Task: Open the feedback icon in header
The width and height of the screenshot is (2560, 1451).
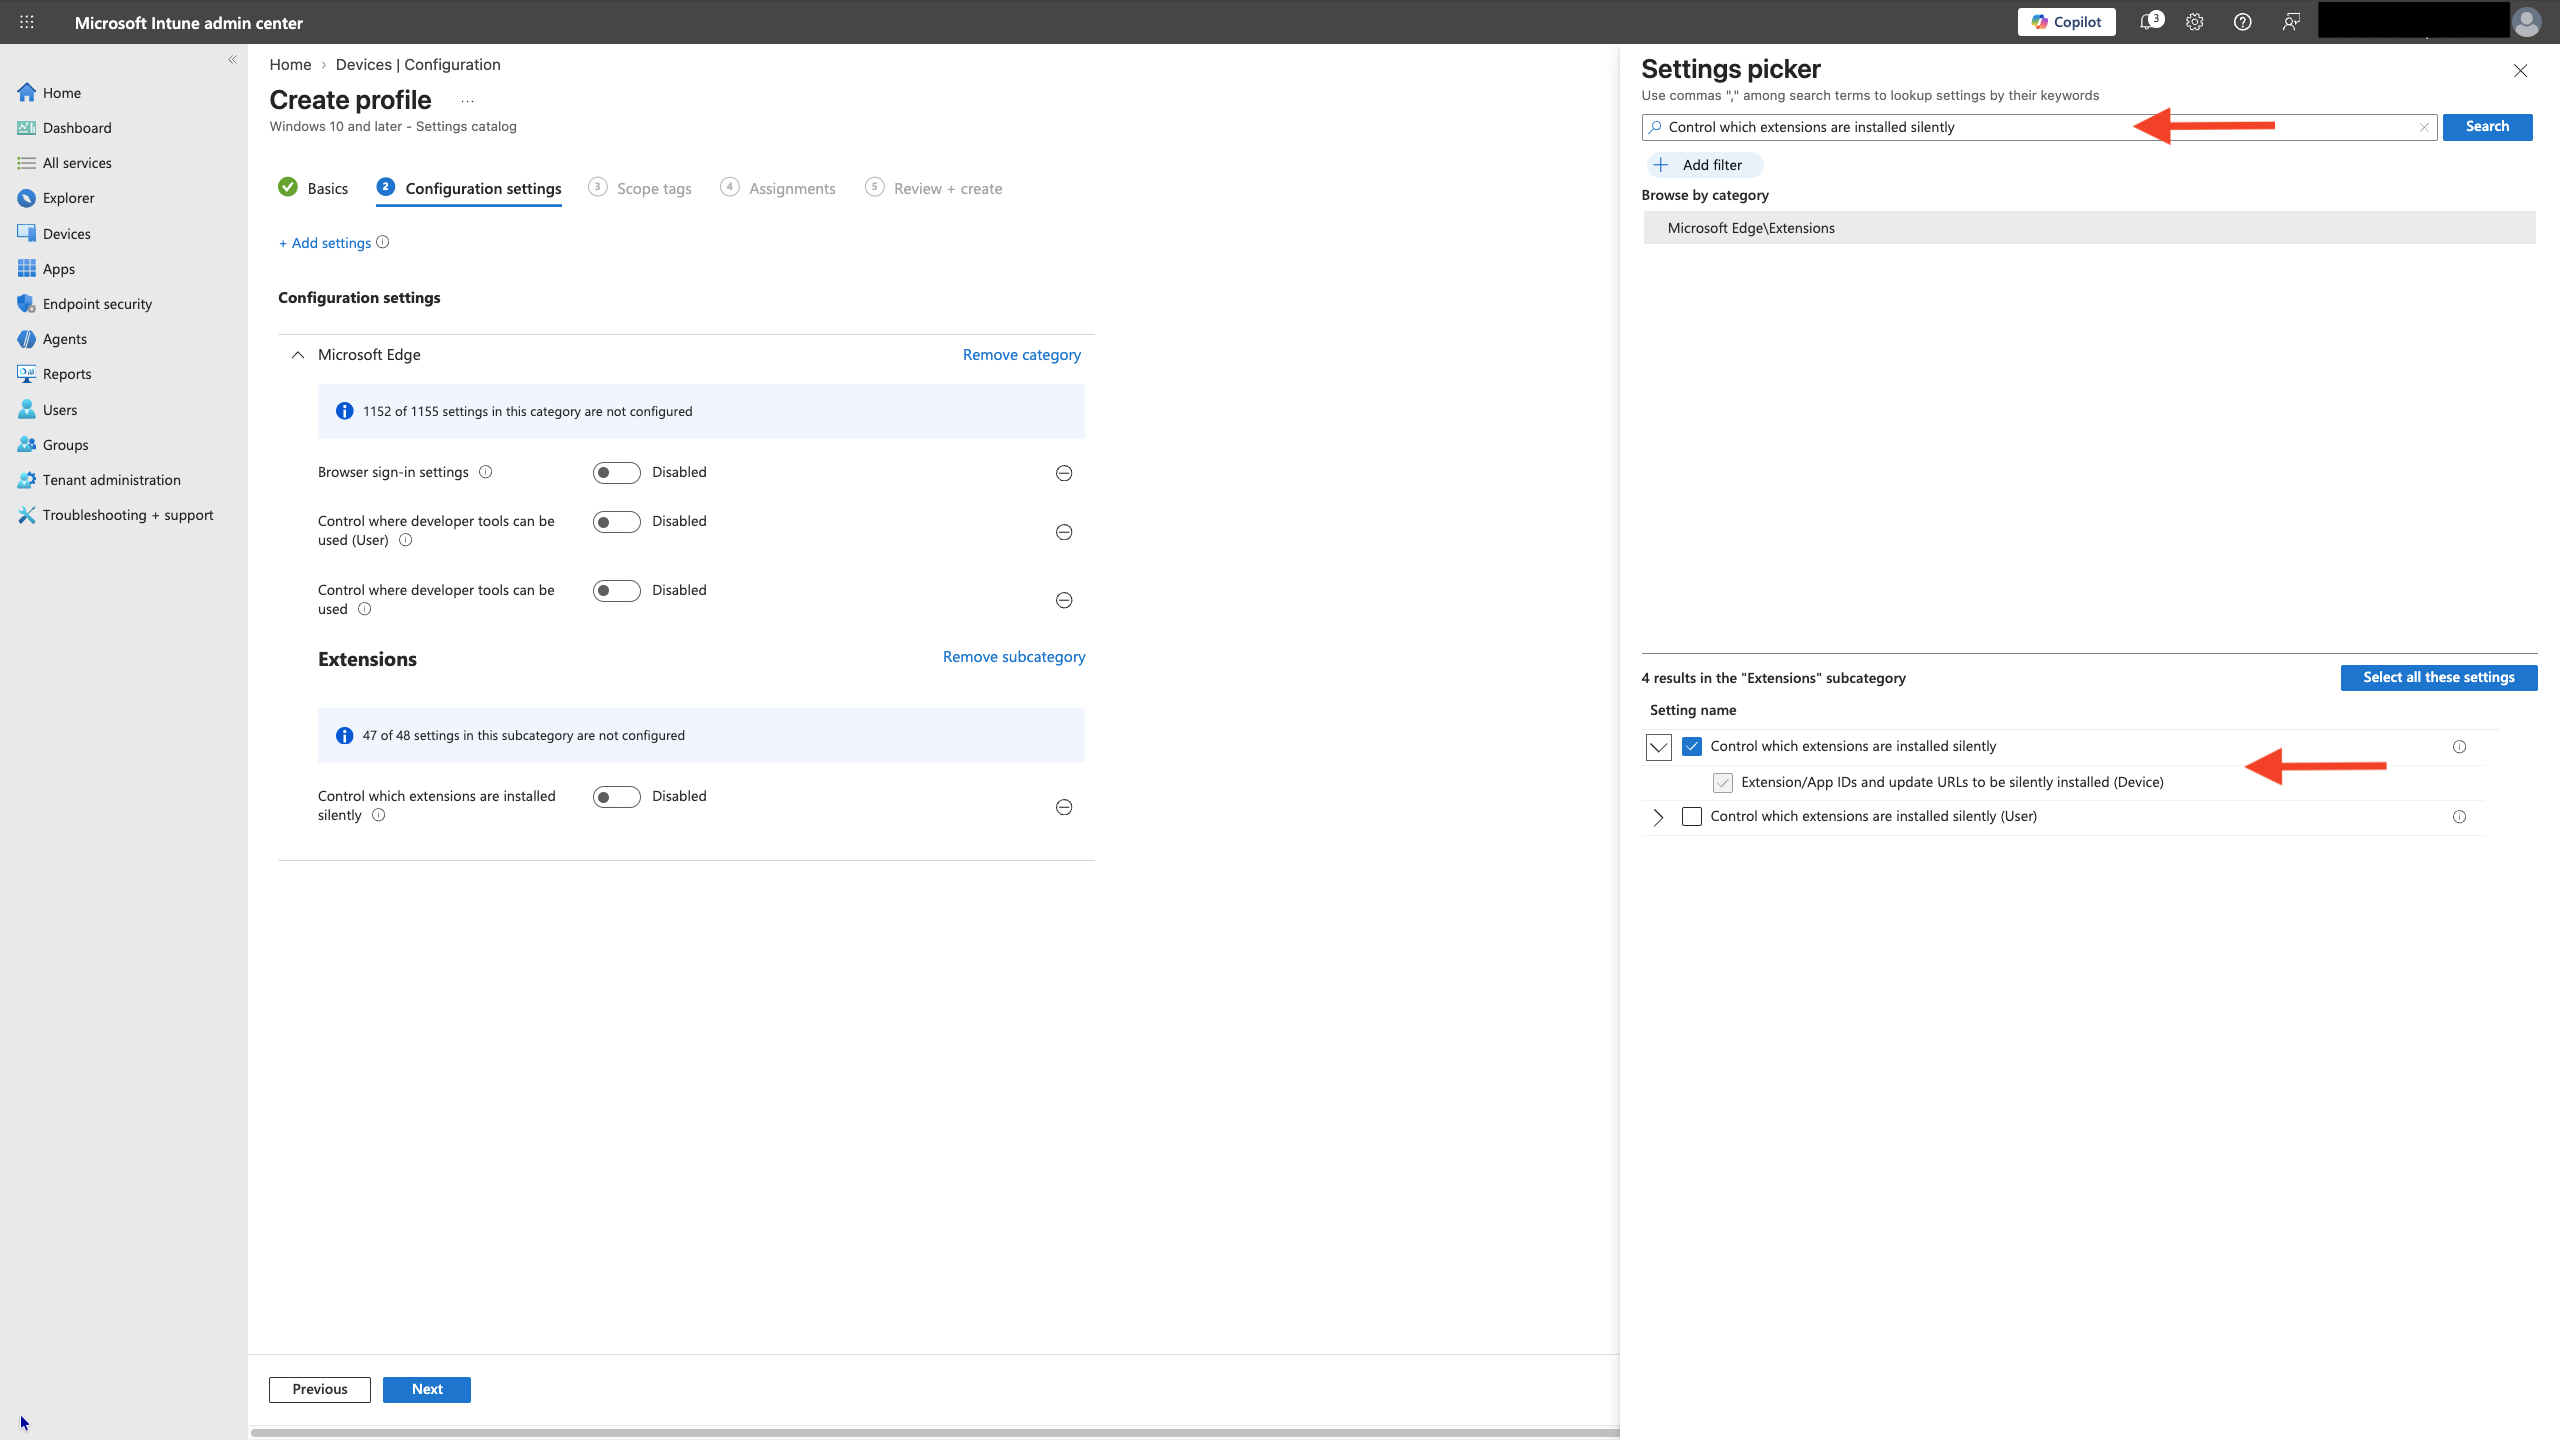Action: (2291, 22)
